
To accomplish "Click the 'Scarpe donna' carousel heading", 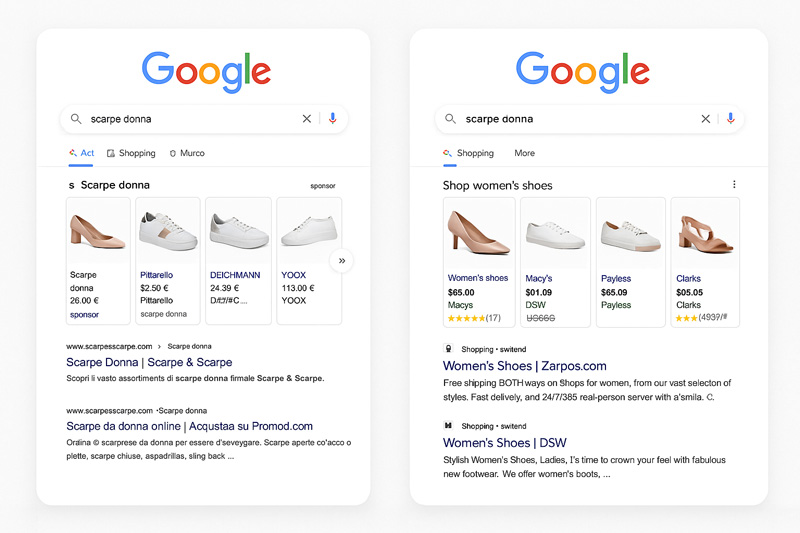I will point(115,185).
